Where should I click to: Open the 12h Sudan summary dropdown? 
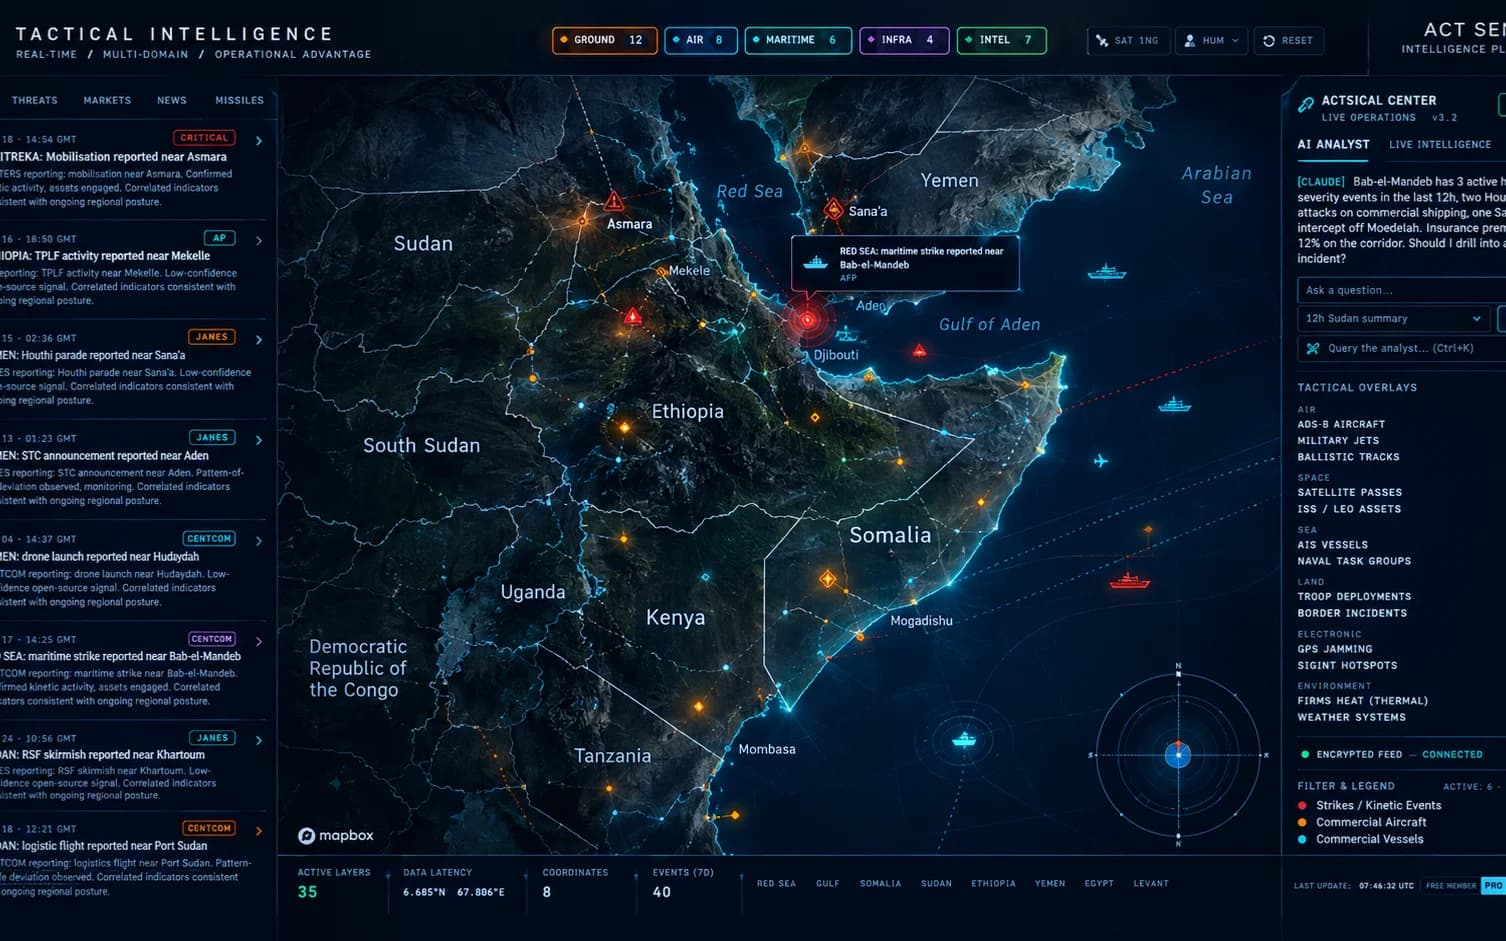pyautogui.click(x=1392, y=319)
